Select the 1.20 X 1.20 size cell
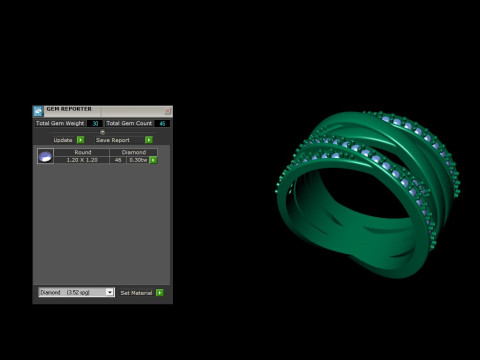 [82, 160]
